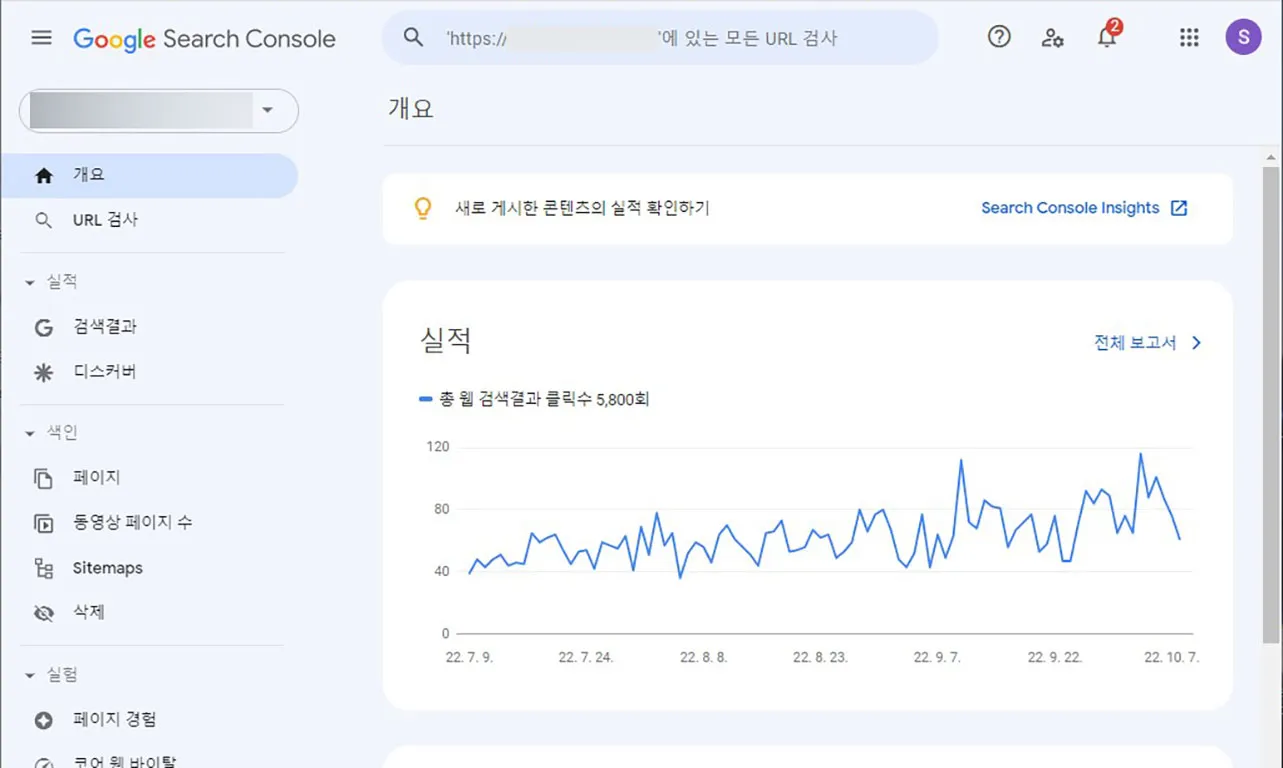Click 새로 게시한 콘텐츠의 실적 확인하기 text
This screenshot has width=1283, height=768.
tap(582, 208)
